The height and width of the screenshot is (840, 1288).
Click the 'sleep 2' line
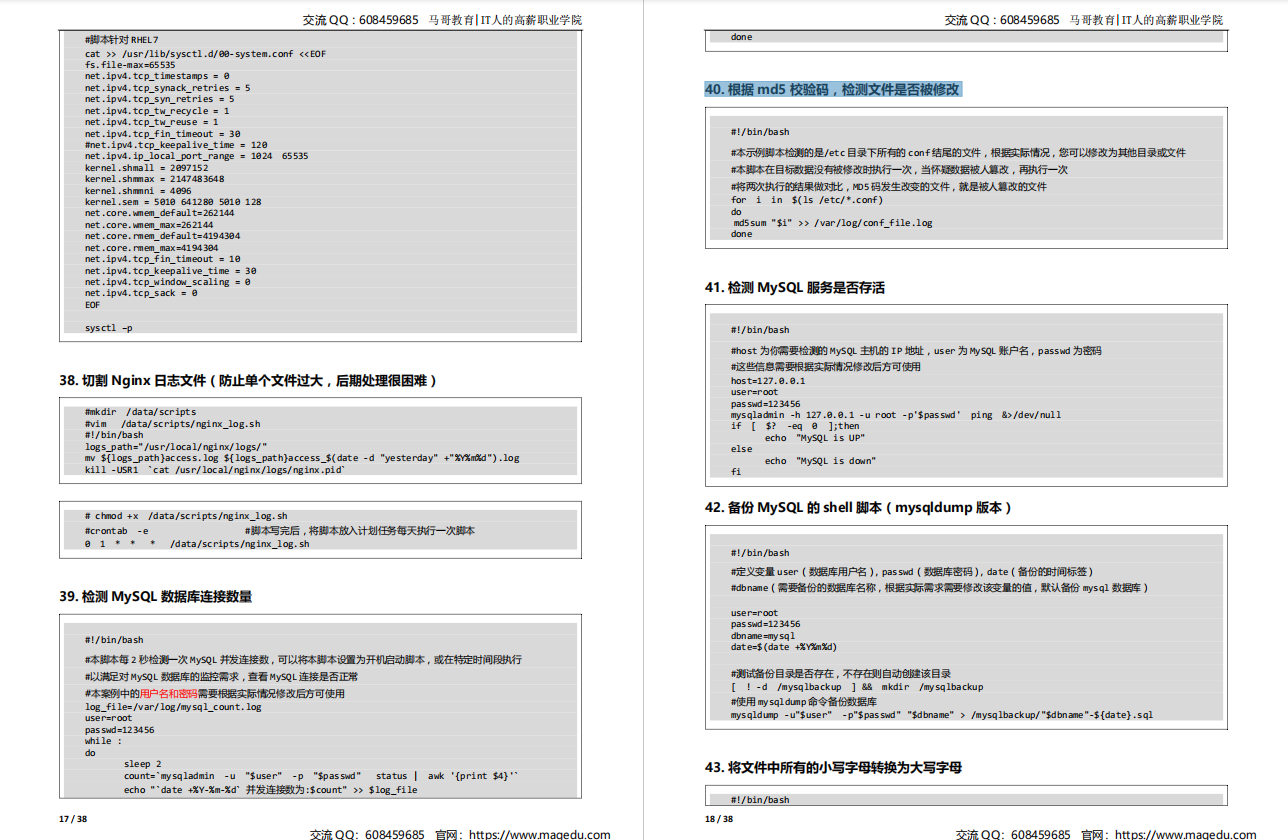click(x=143, y=763)
